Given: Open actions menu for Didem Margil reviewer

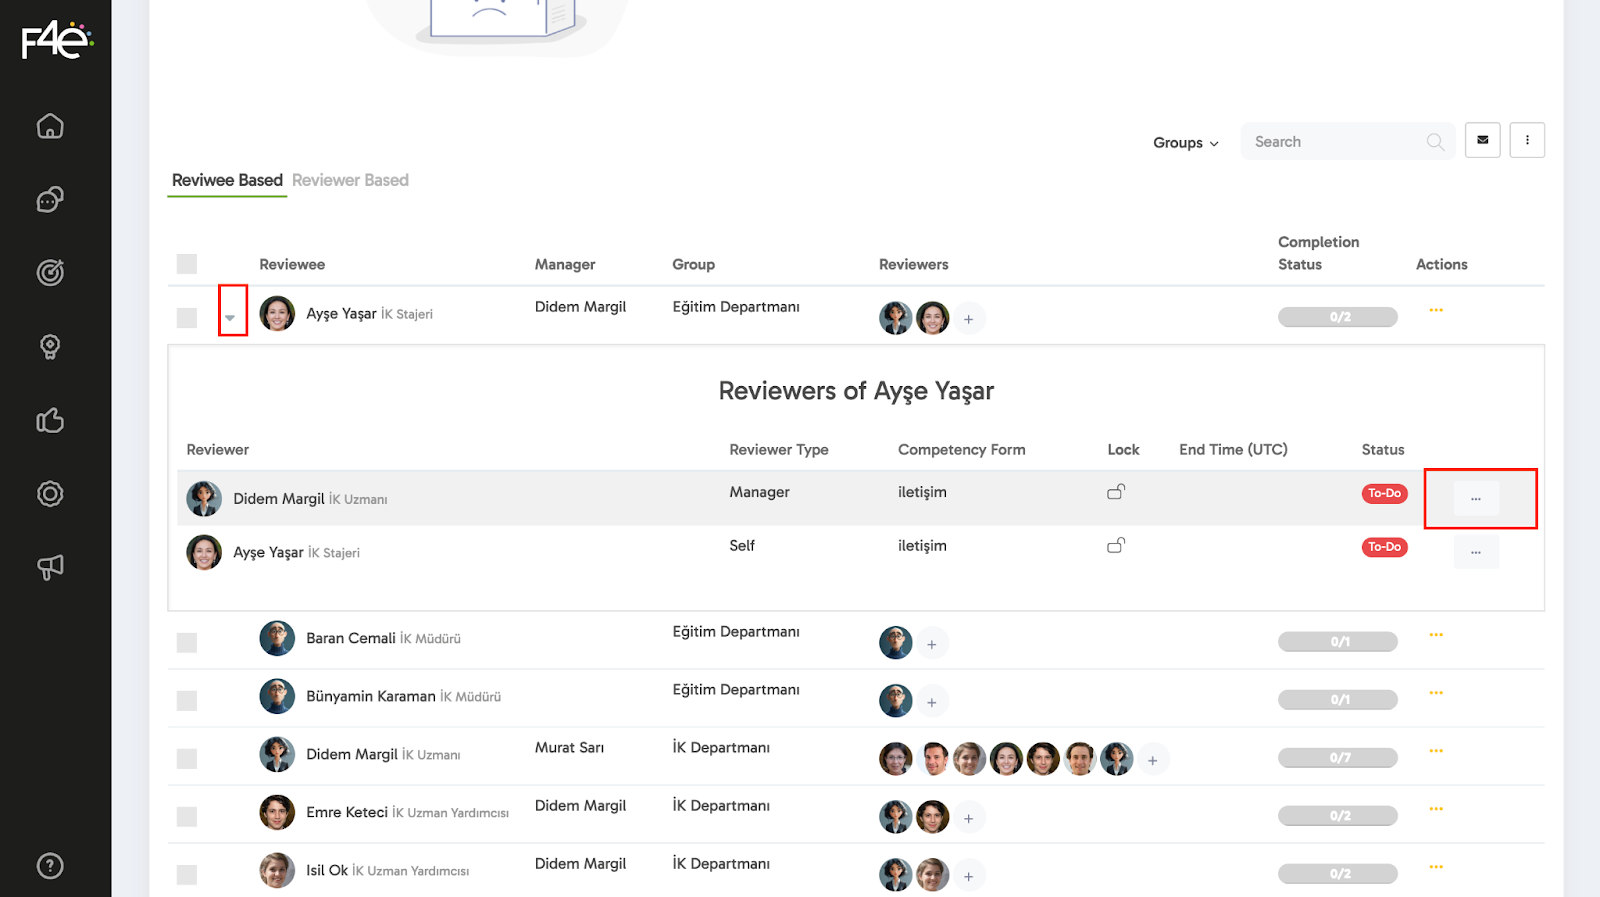Looking at the screenshot, I should tap(1476, 498).
